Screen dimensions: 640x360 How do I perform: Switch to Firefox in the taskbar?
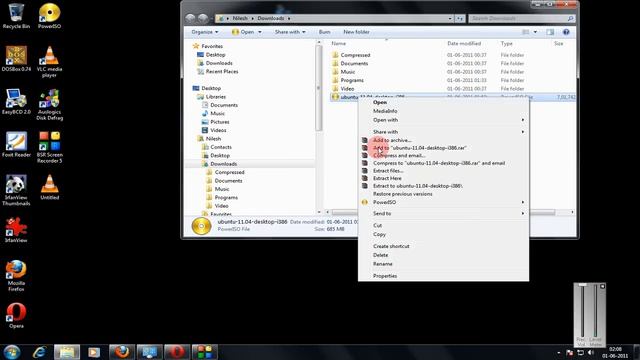[x=122, y=352]
